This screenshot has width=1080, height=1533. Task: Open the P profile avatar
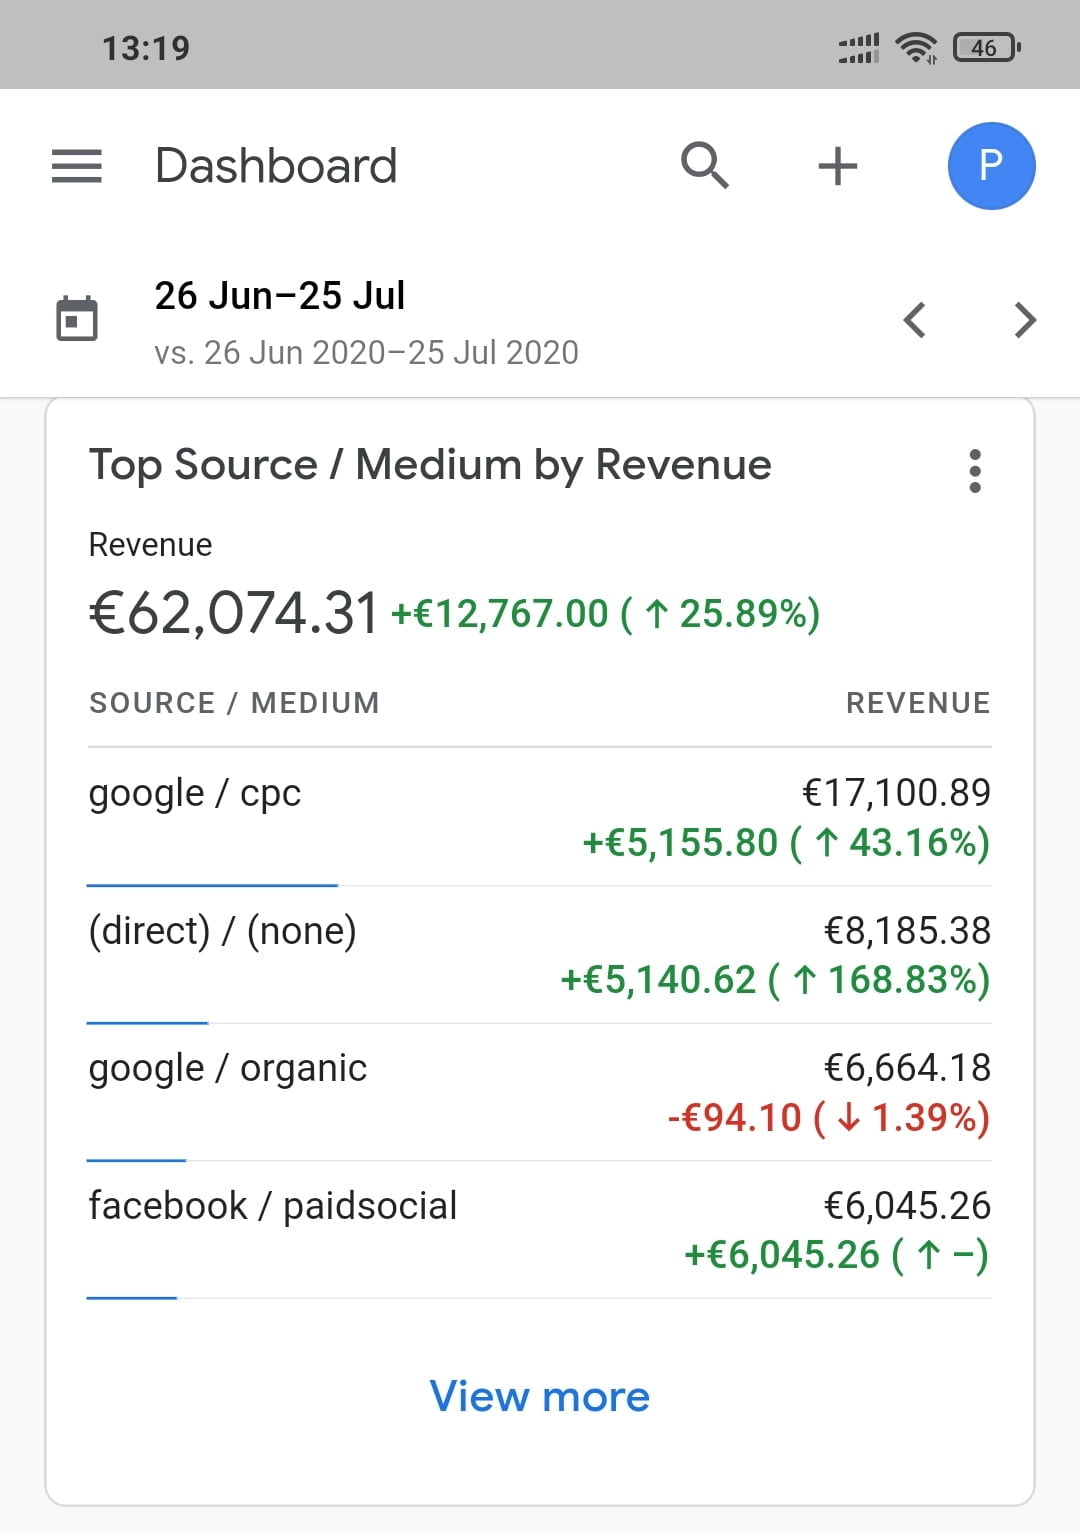point(990,166)
